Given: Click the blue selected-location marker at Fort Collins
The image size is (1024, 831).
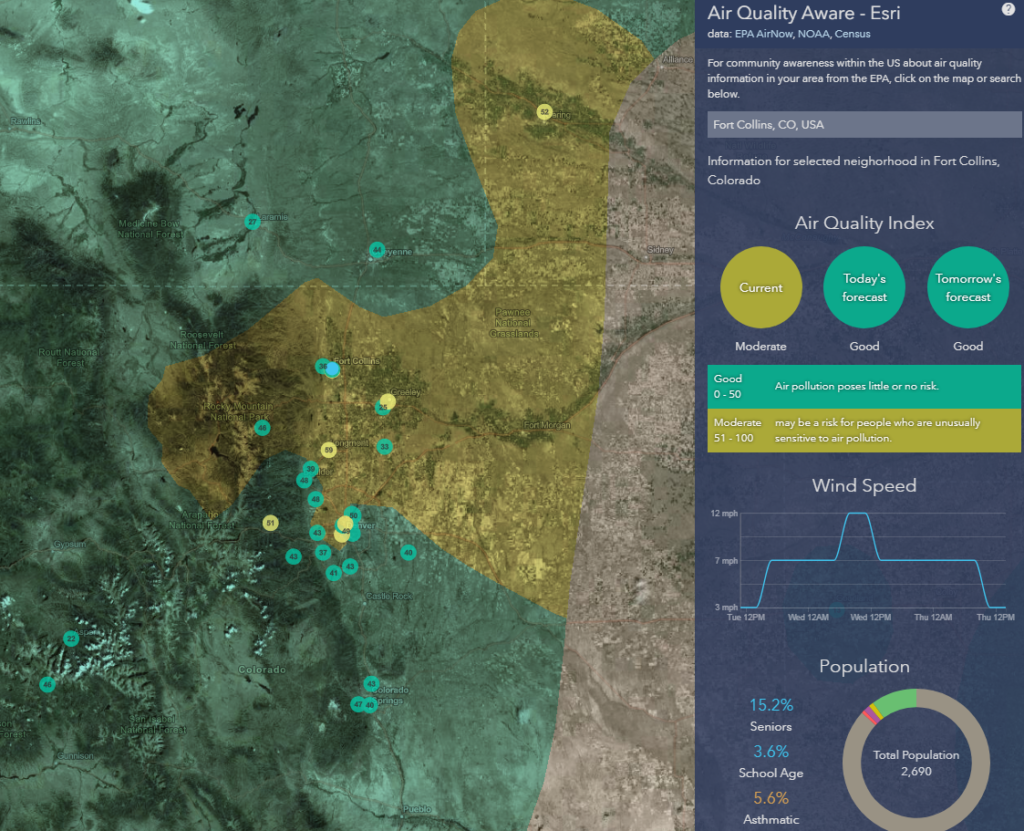Looking at the screenshot, I should 333,369.
